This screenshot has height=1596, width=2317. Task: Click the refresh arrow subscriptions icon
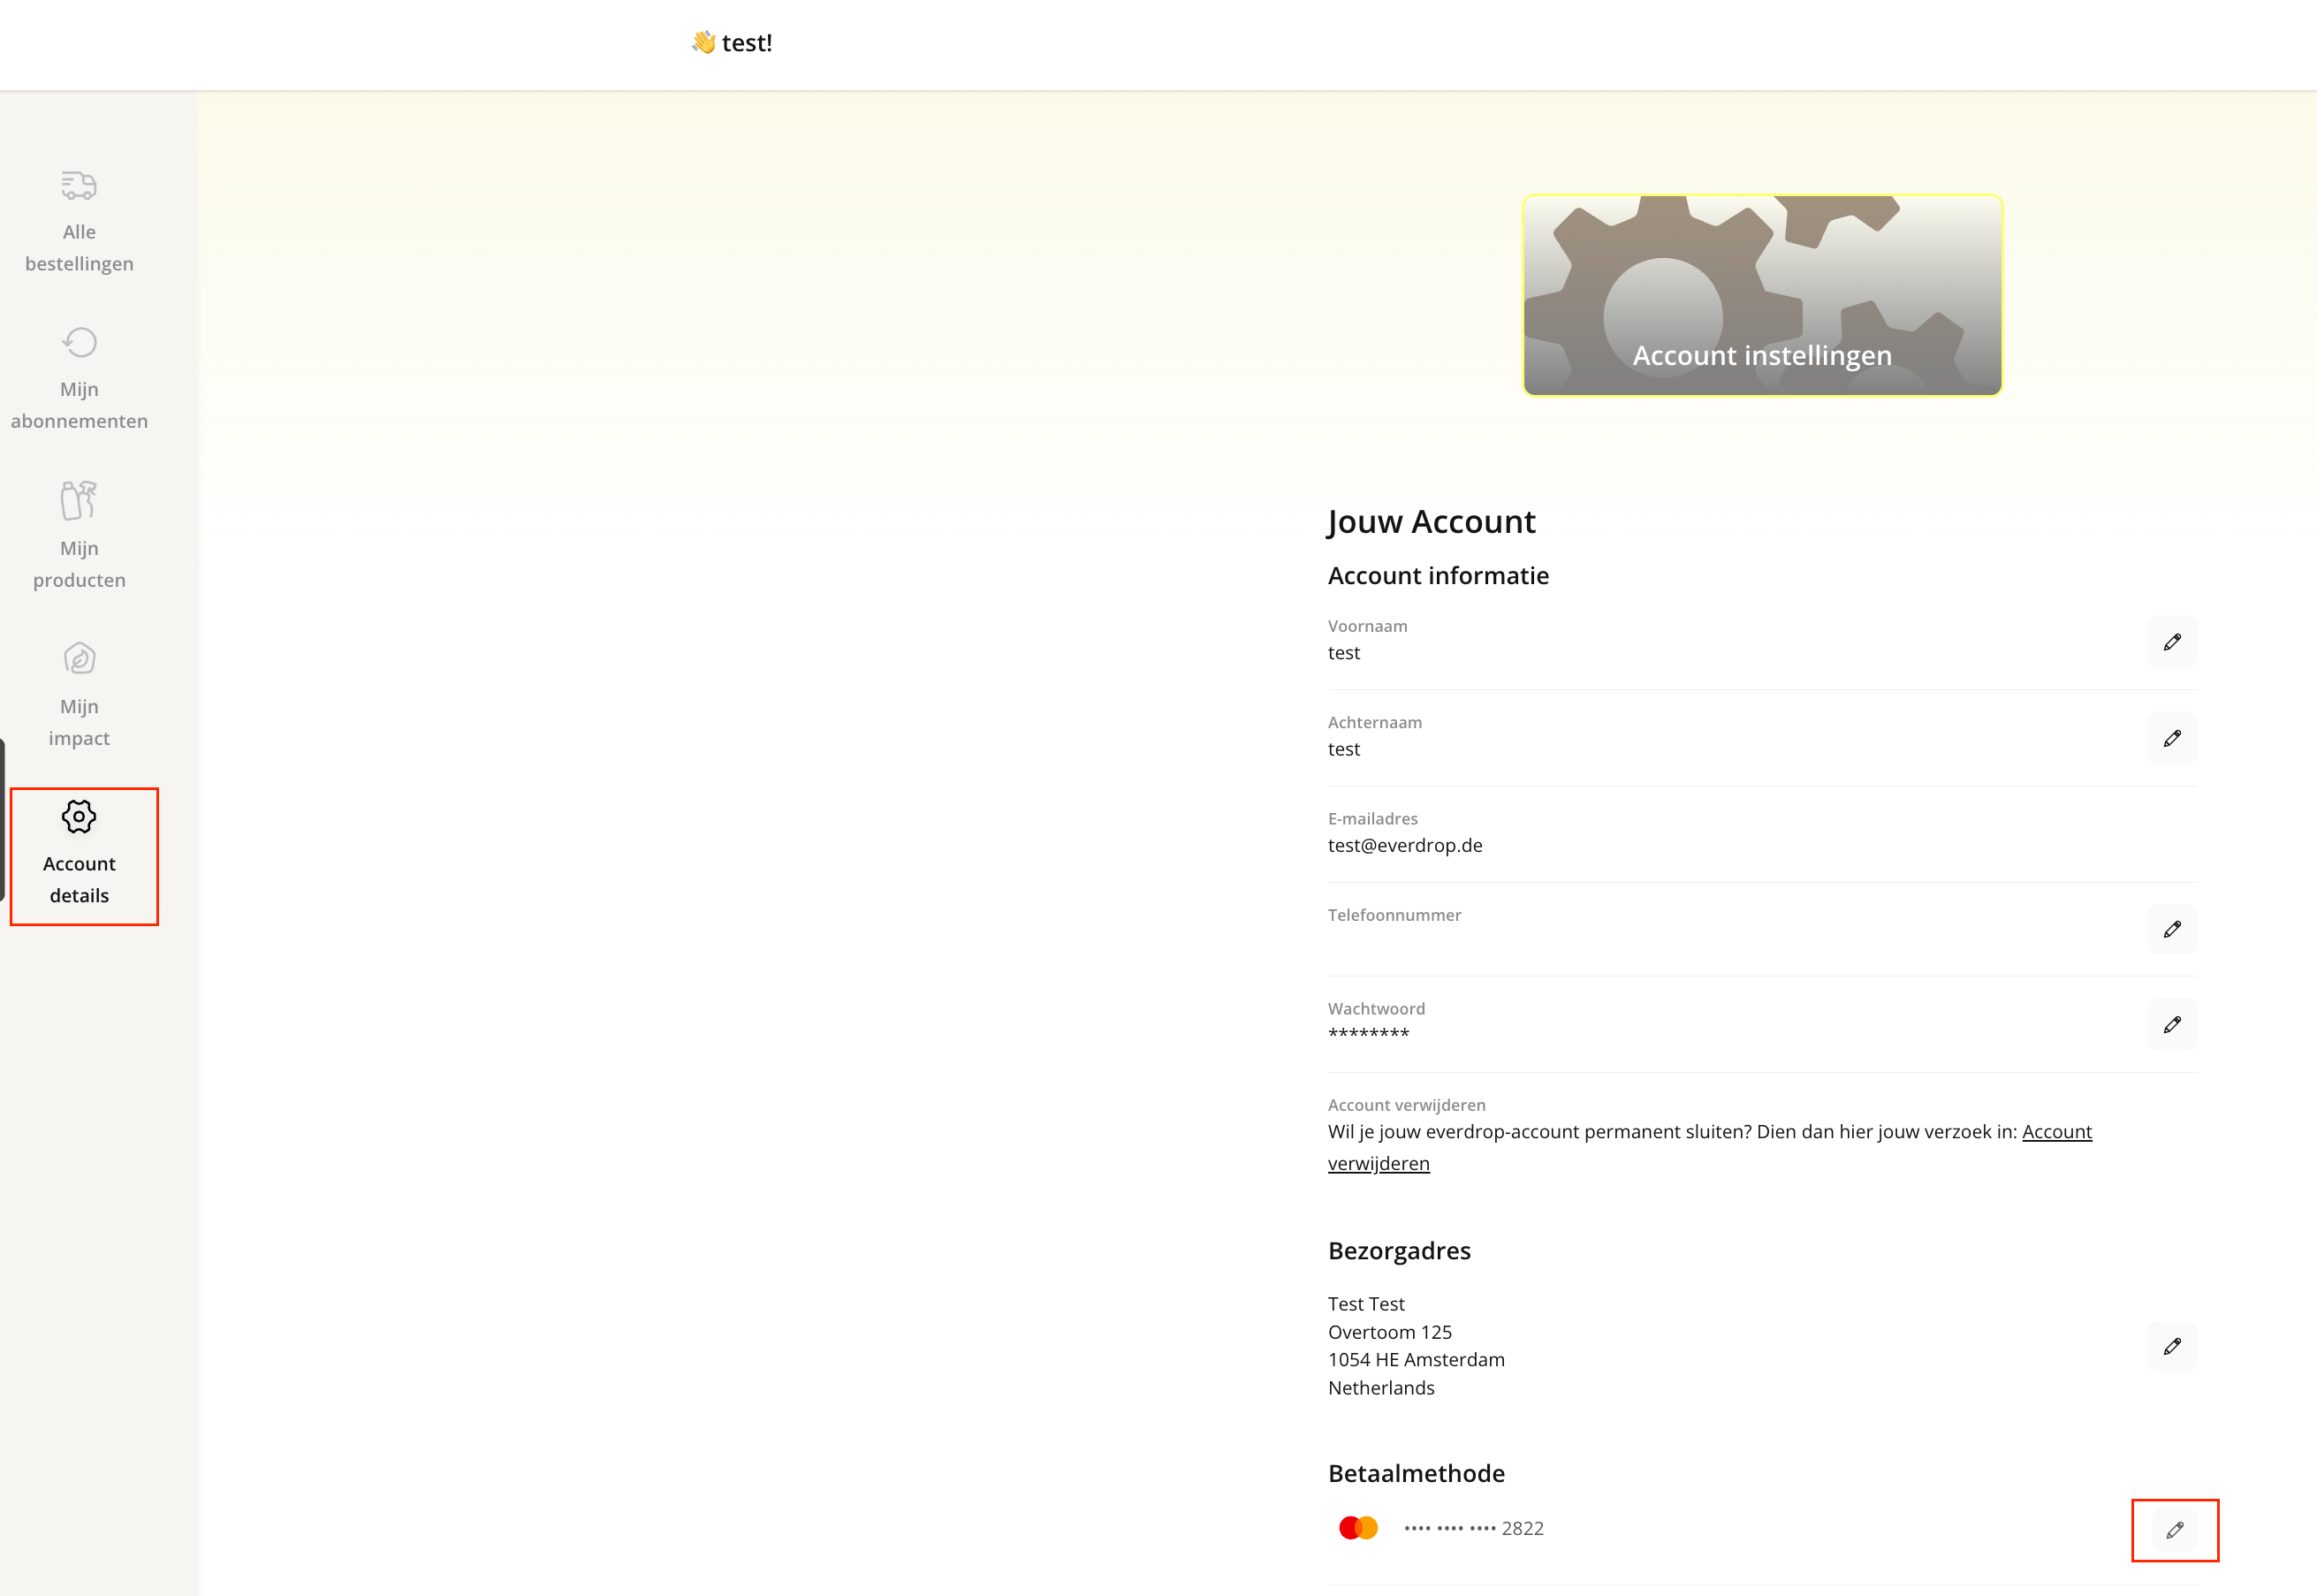coord(79,342)
